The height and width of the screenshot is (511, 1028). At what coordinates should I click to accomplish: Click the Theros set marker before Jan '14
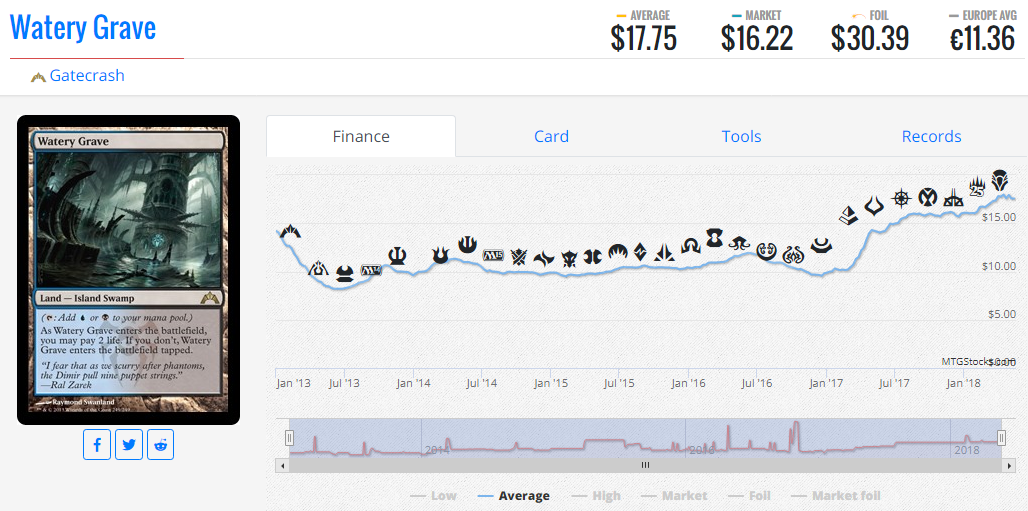[x=397, y=255]
